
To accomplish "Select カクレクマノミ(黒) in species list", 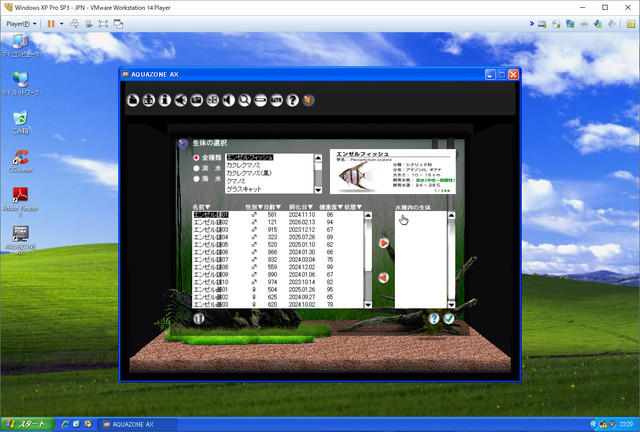I will point(270,173).
